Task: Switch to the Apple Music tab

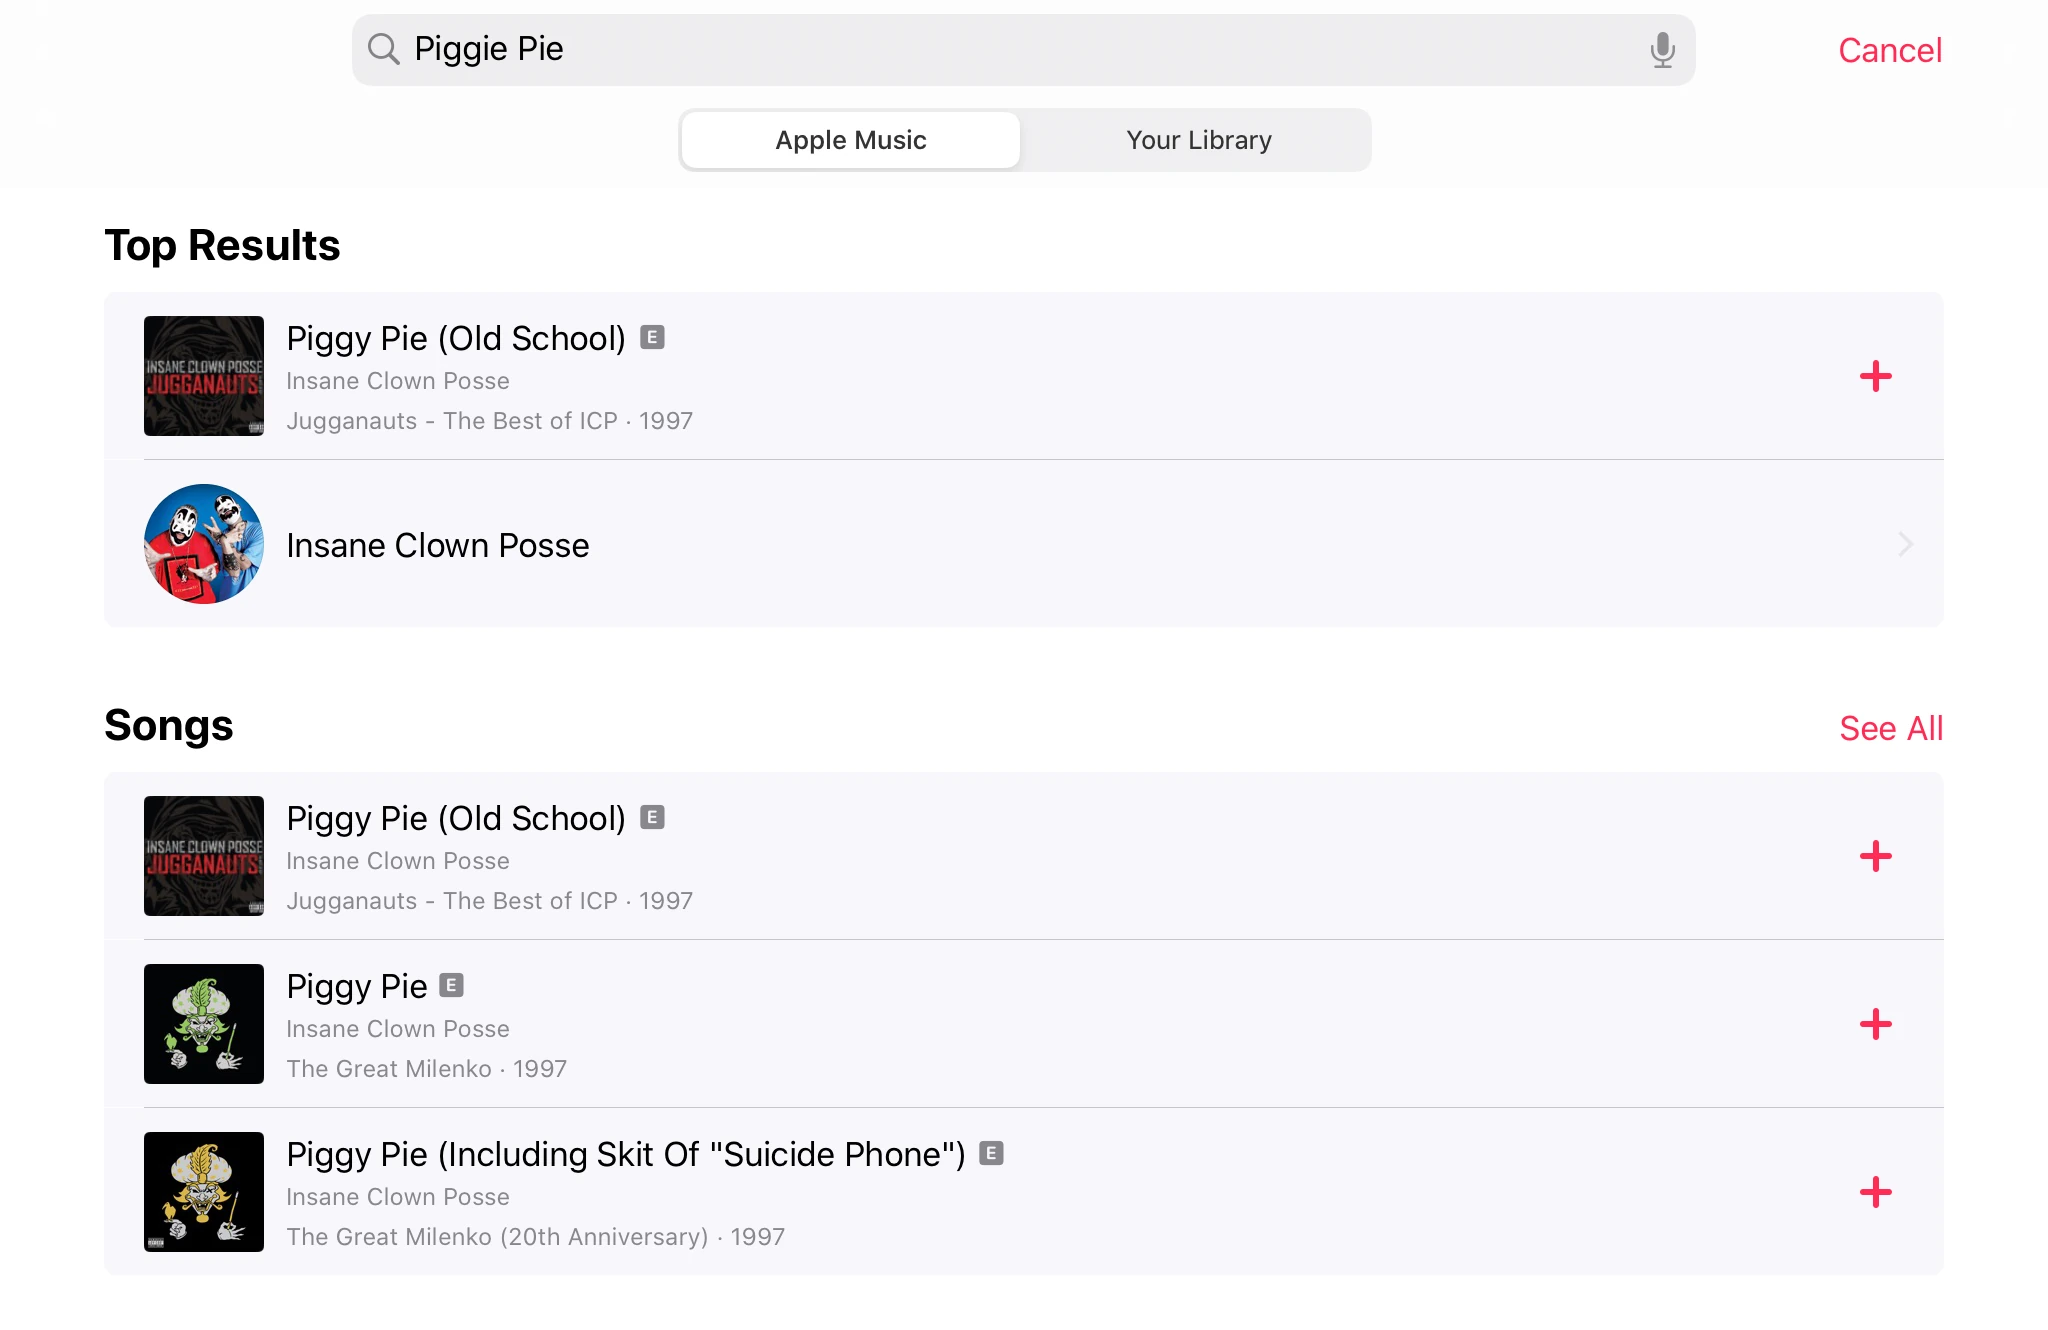Action: (x=851, y=140)
